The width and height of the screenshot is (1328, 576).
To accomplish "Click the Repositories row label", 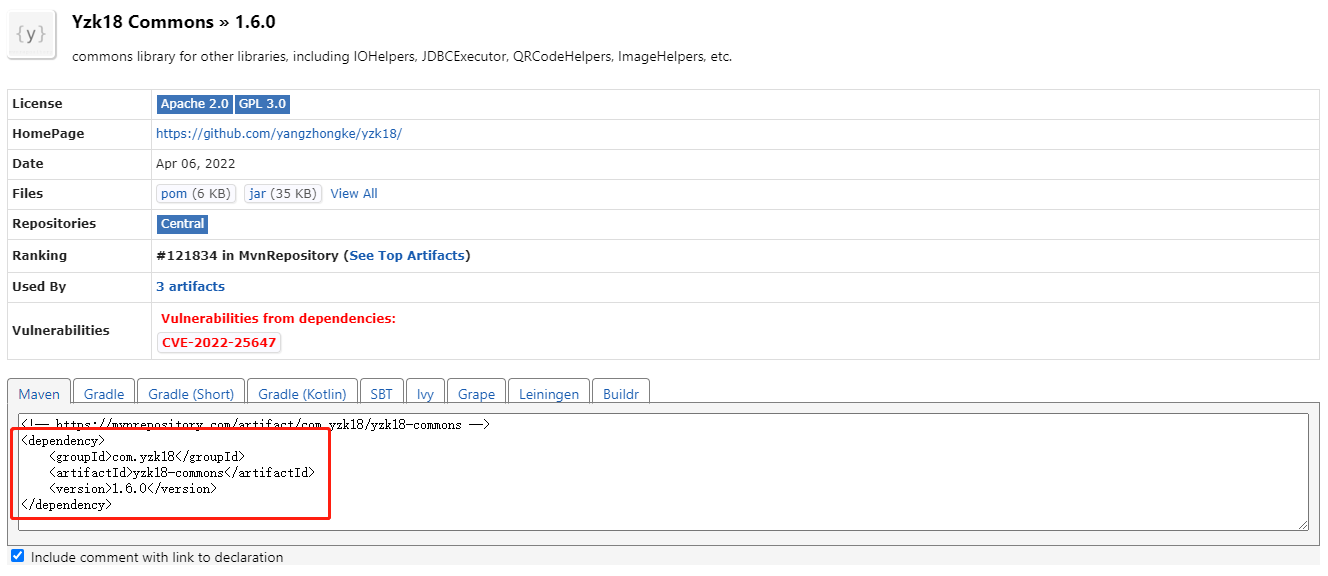I will click(x=54, y=224).
